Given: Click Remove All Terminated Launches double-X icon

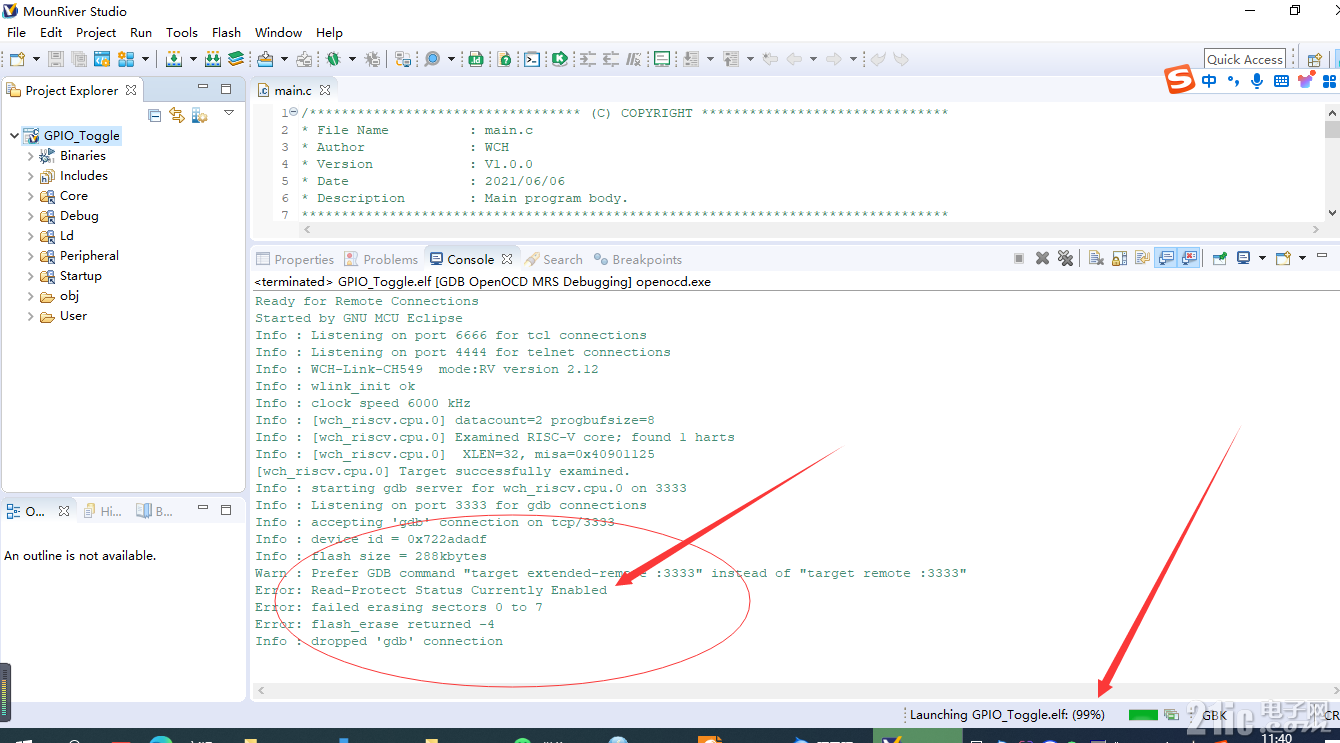Looking at the screenshot, I should point(1065,258).
